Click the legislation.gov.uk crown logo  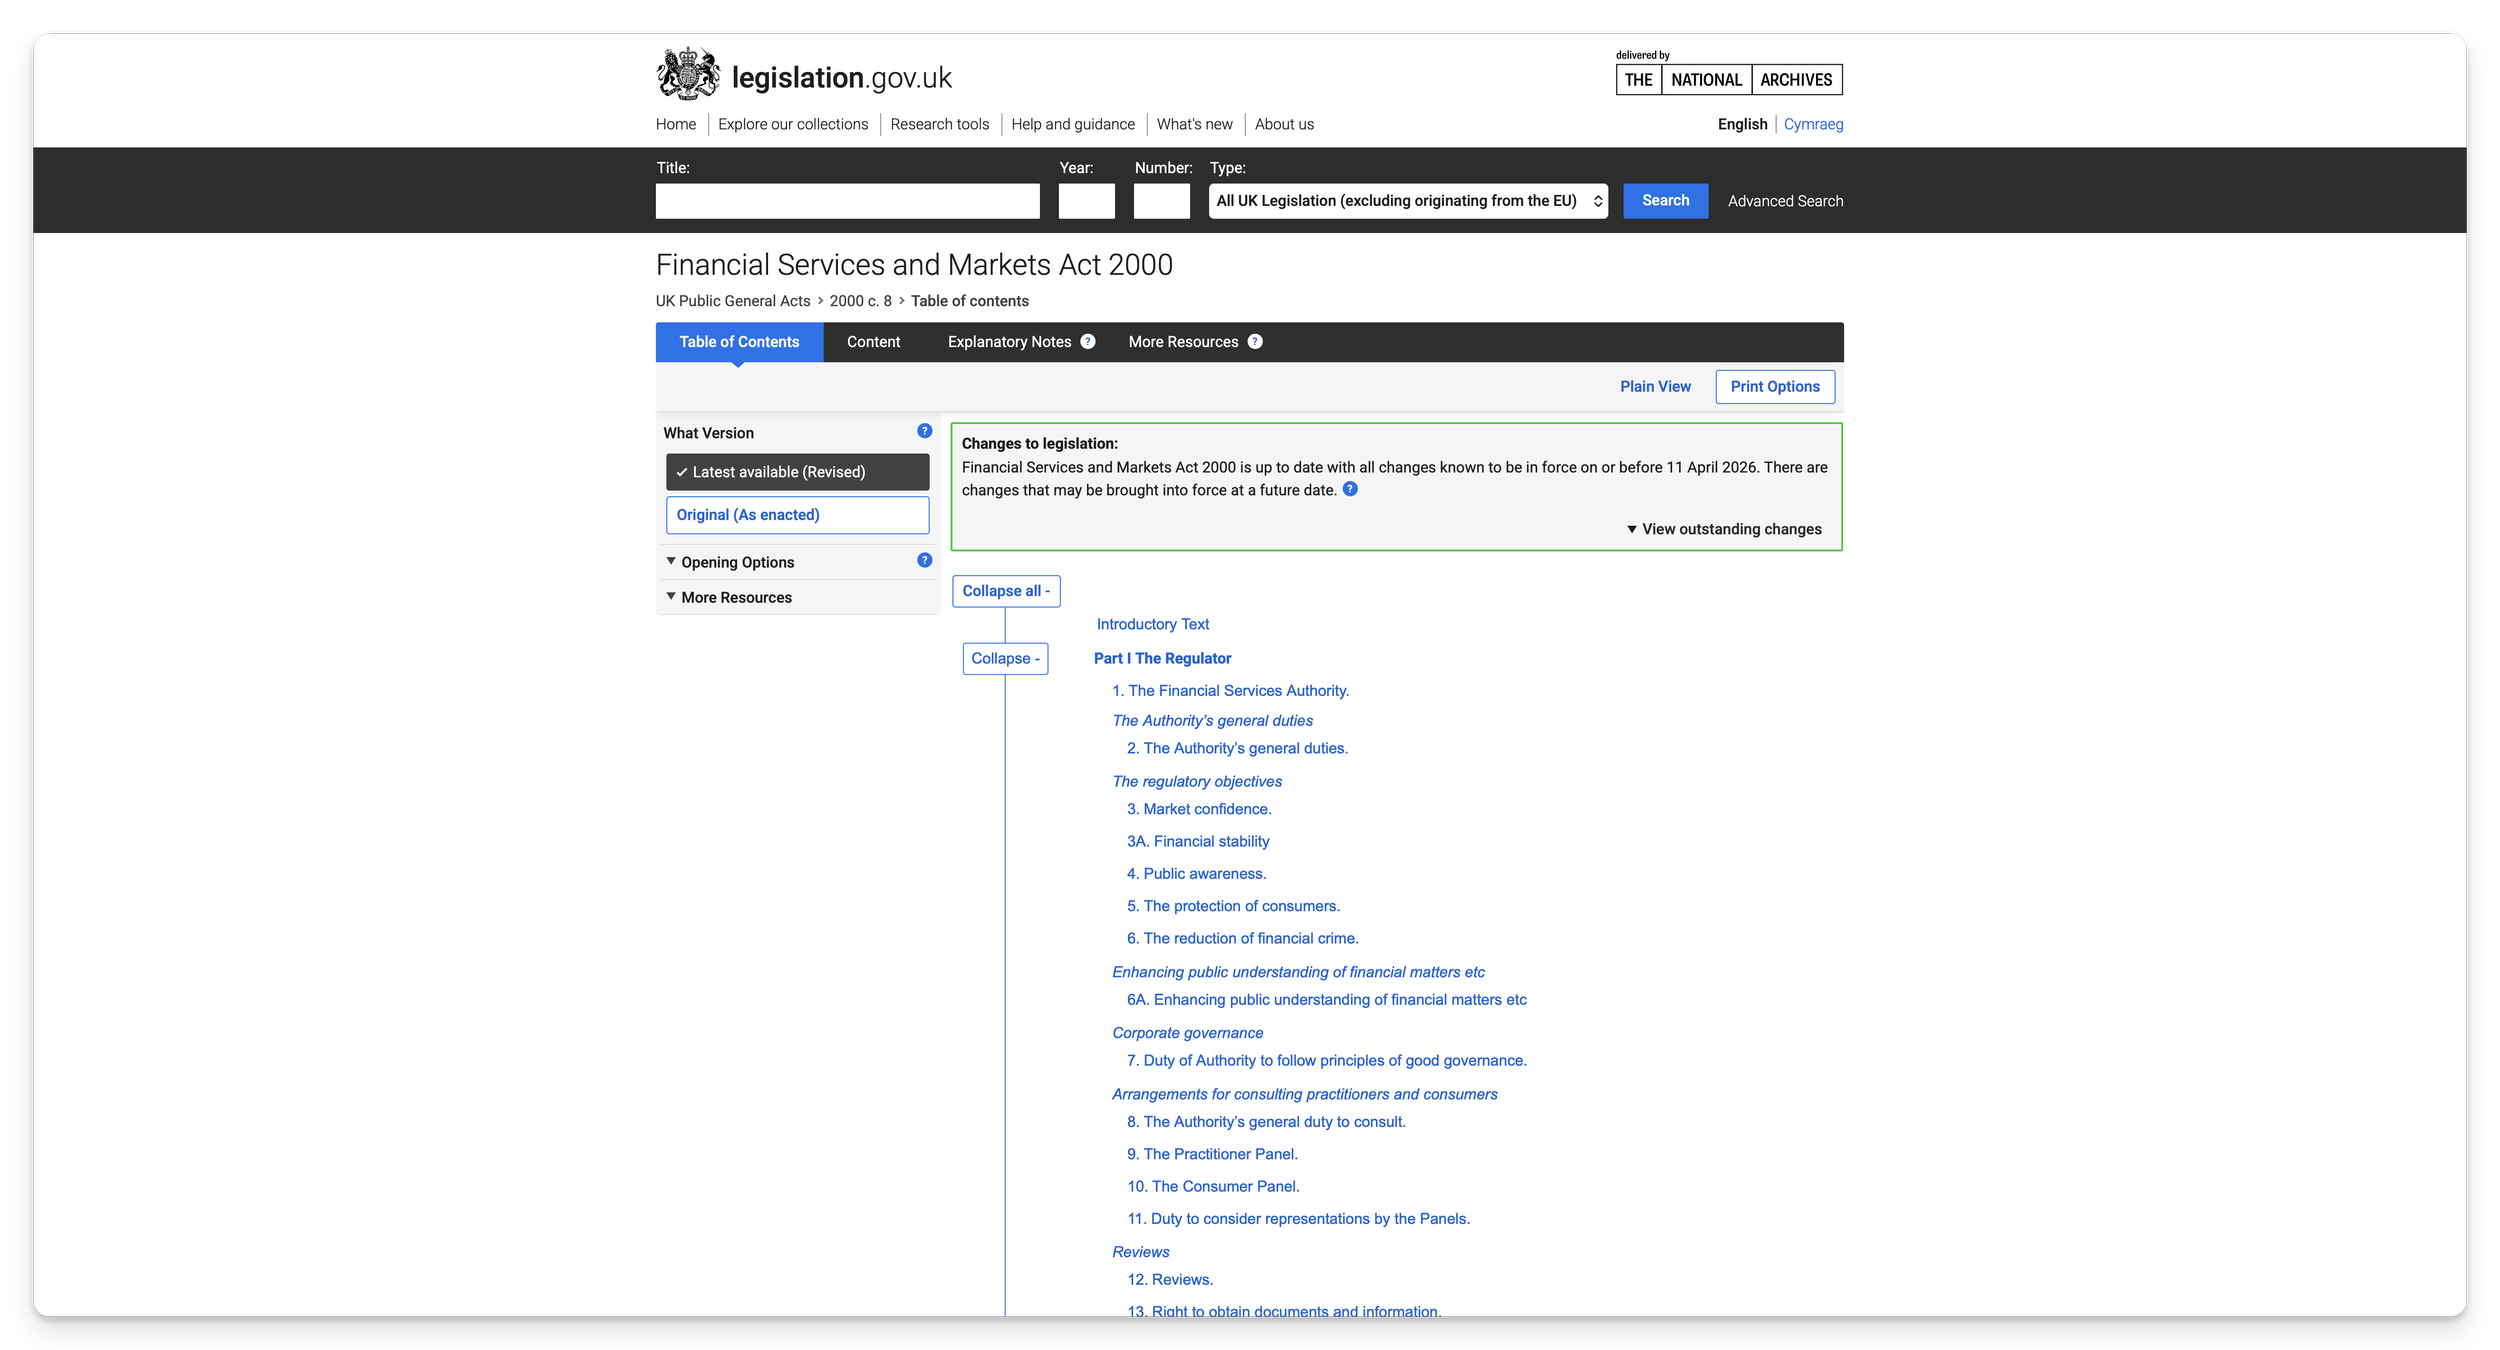pos(687,72)
